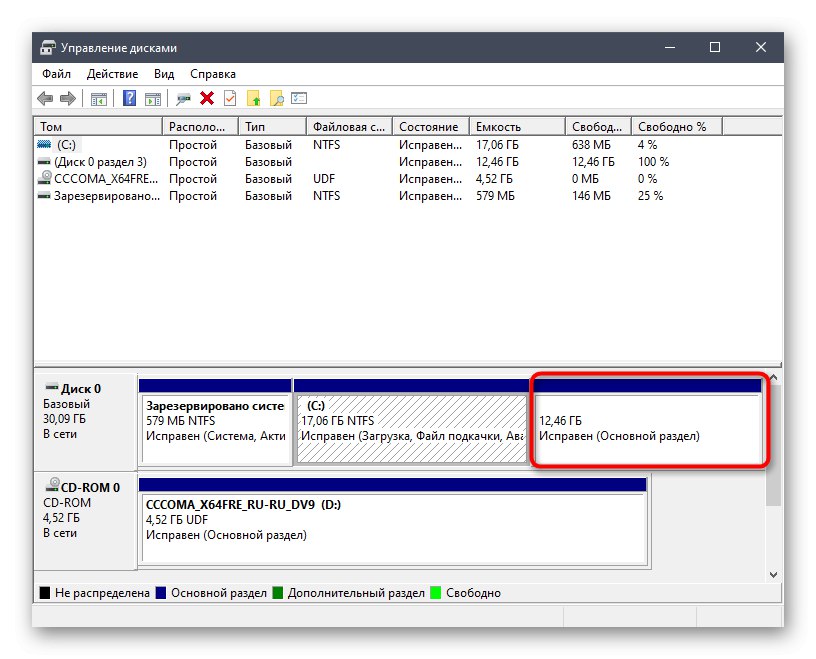Screen dimensions: 816x659
Task: Click the dark blue Основной раздел legend swatch
Action: [161, 592]
